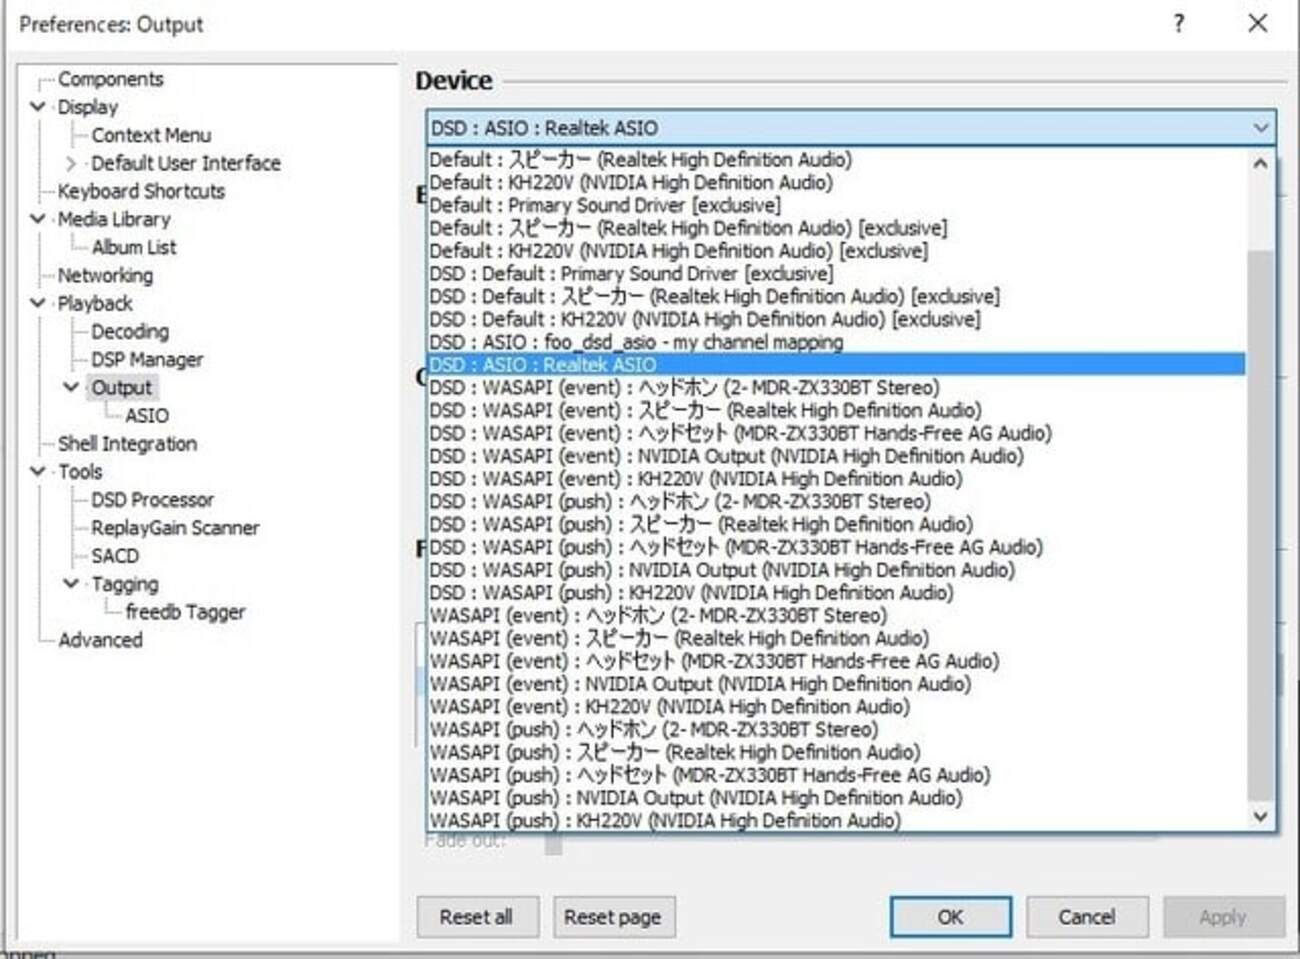1300x959 pixels.
Task: Select Decoding under Playback
Action: point(130,330)
